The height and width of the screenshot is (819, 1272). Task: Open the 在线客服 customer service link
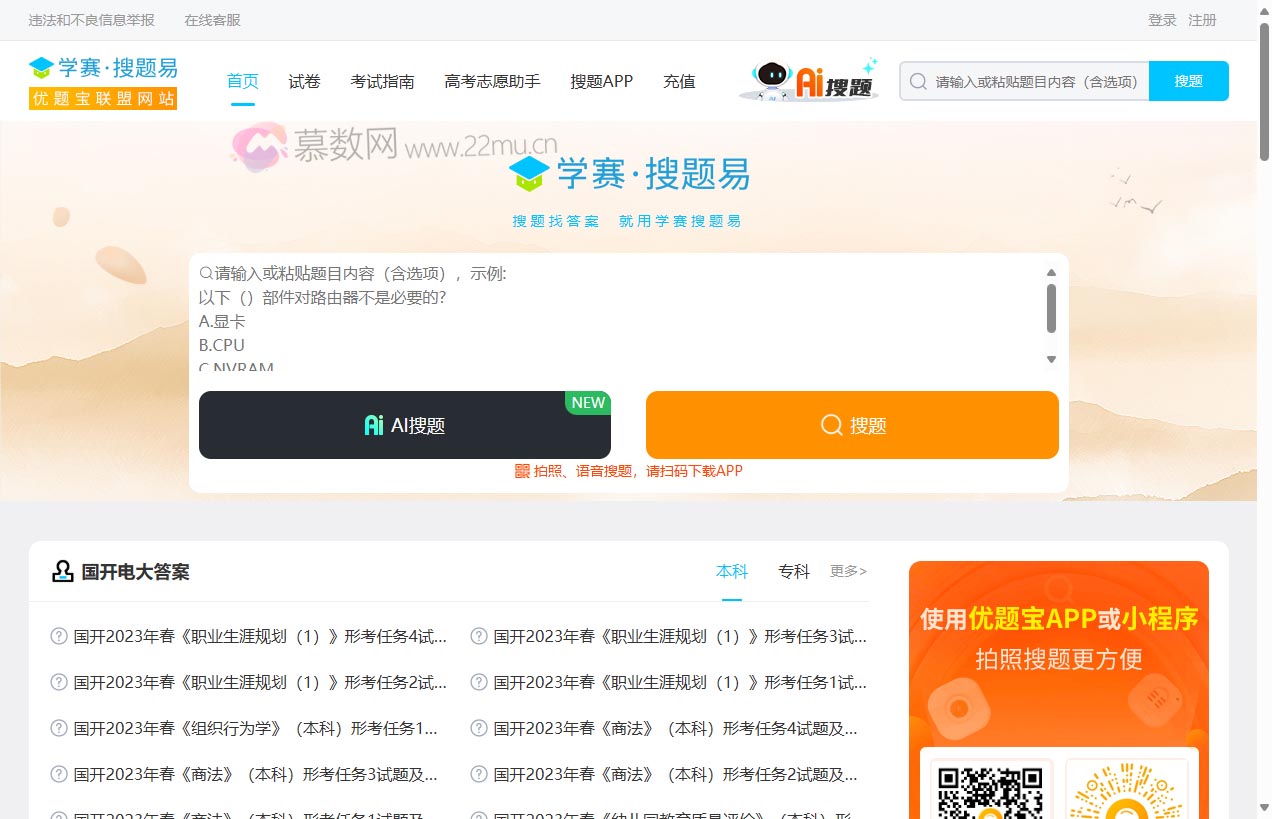(x=211, y=19)
